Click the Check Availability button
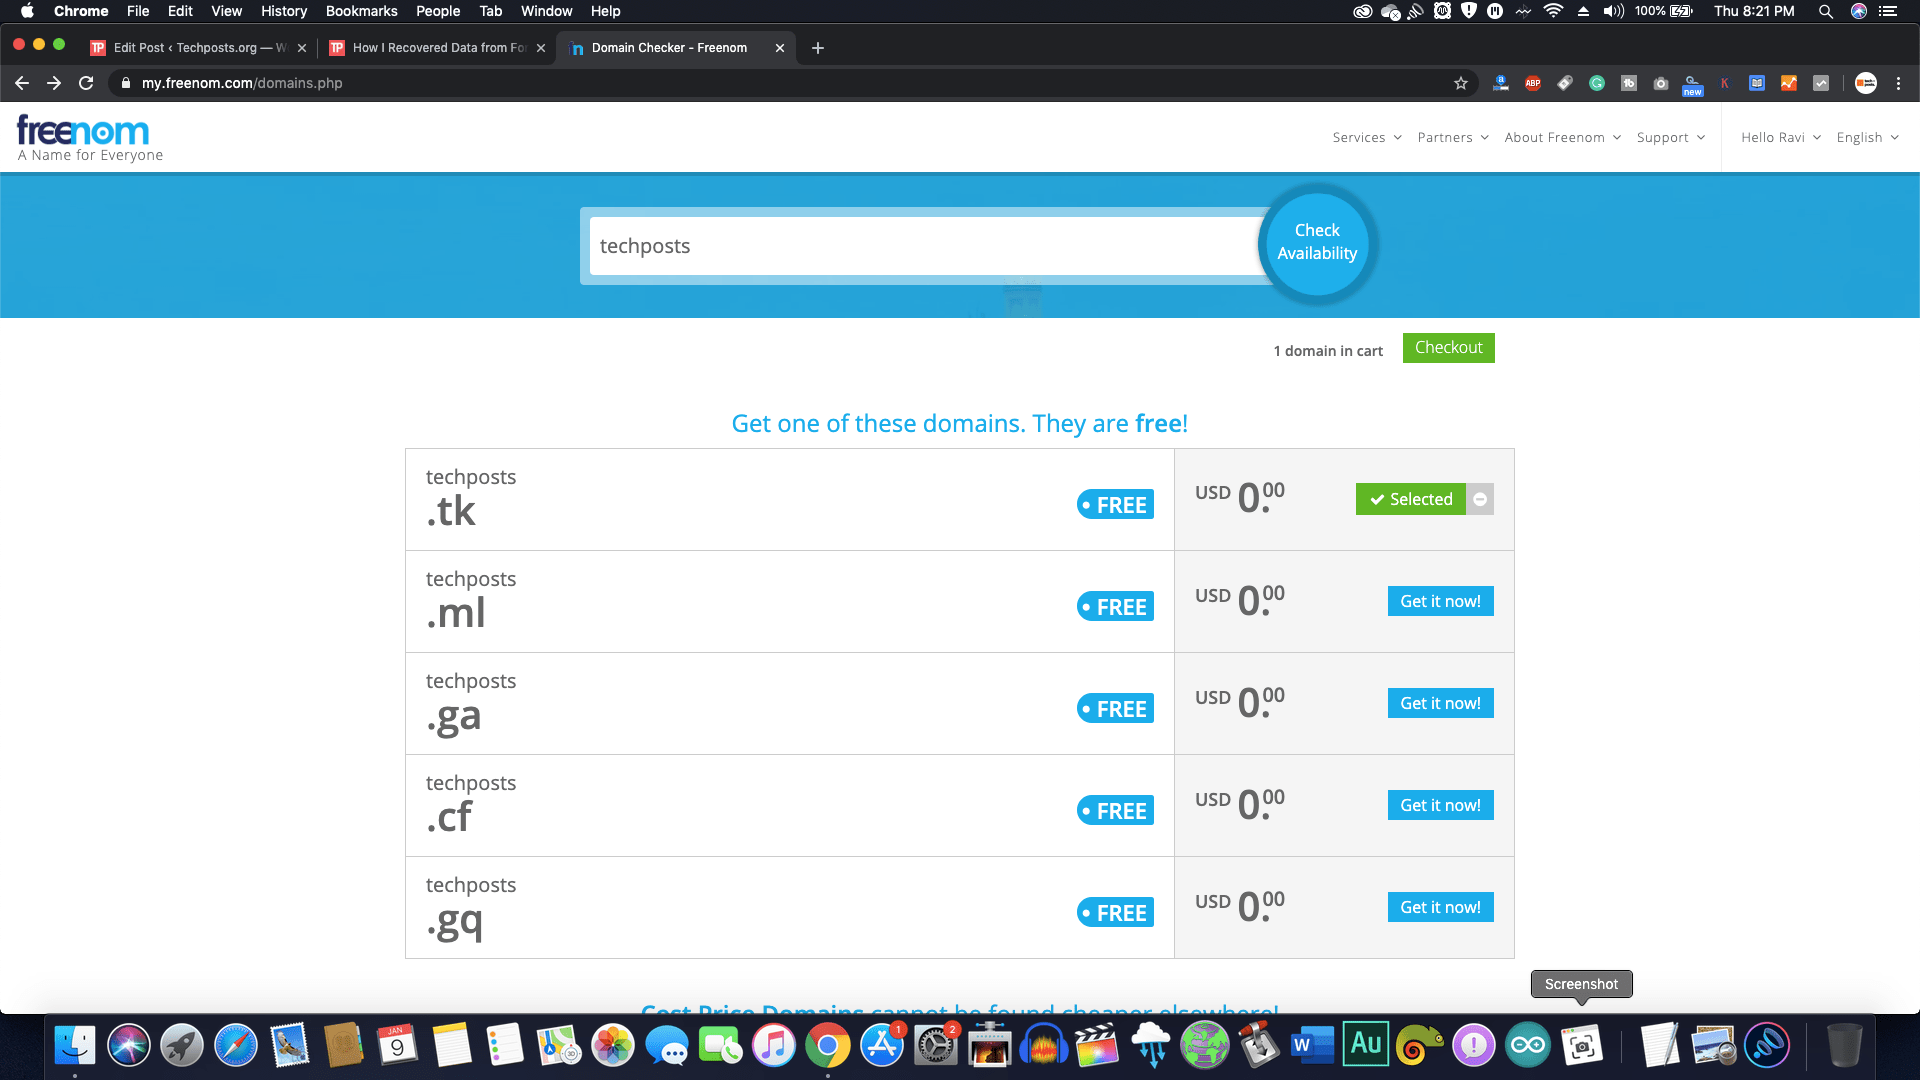The width and height of the screenshot is (1920, 1080). point(1317,243)
